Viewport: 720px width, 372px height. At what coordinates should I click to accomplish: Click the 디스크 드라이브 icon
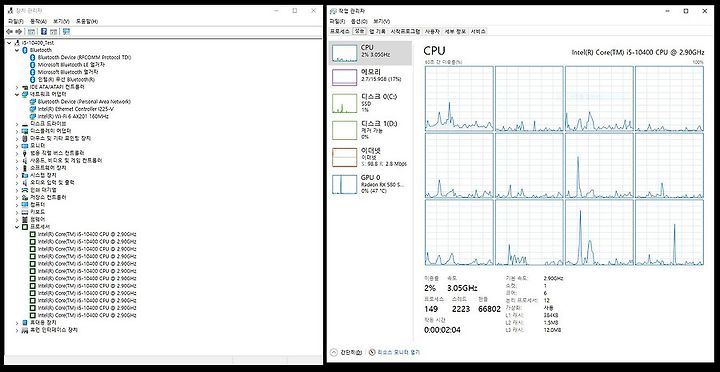tap(25, 124)
